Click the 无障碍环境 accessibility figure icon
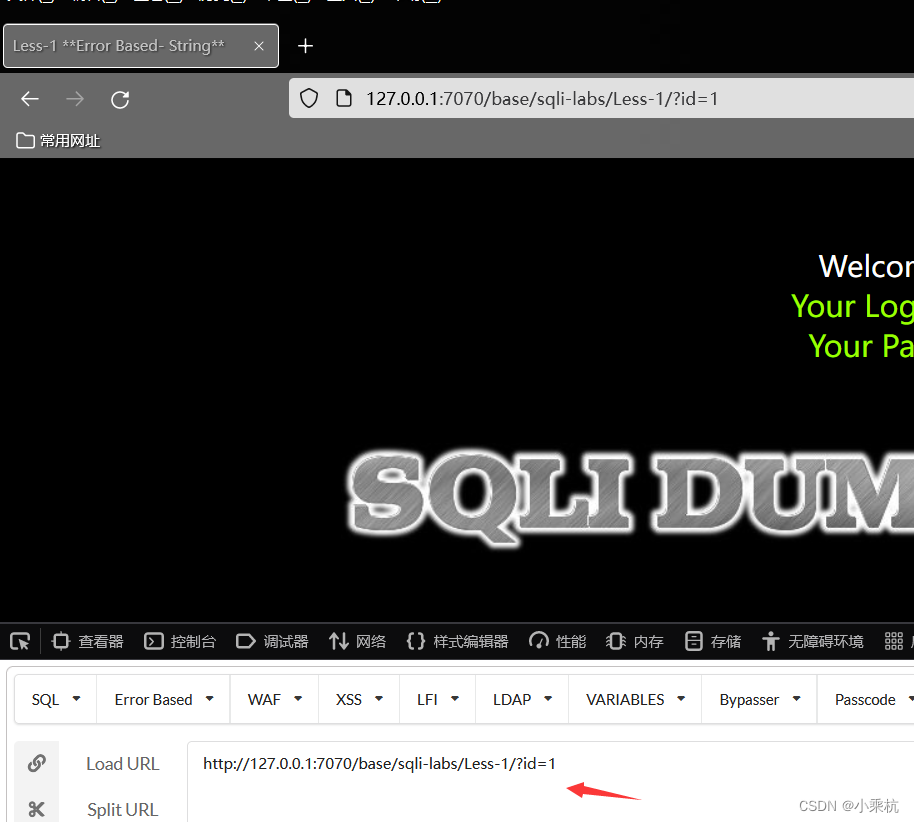914x822 pixels. pyautogui.click(x=771, y=641)
